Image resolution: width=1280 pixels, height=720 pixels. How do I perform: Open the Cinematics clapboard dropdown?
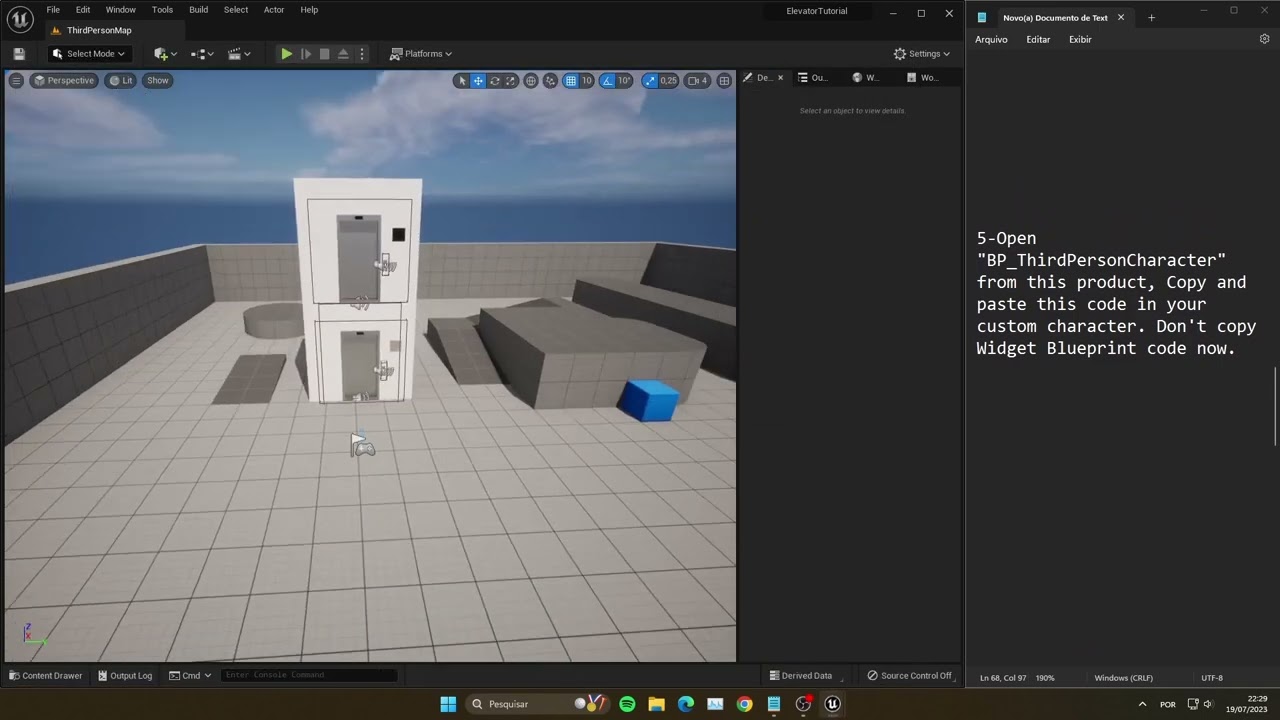pyautogui.click(x=239, y=54)
